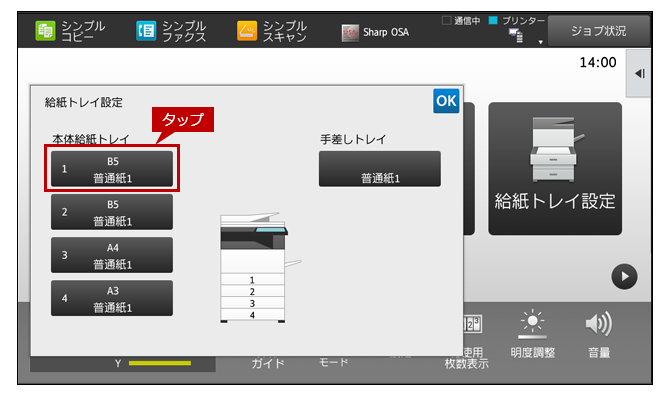The width and height of the screenshot is (670, 396).
Task: Select tray 3 A4 普通紙1
Action: [112, 255]
